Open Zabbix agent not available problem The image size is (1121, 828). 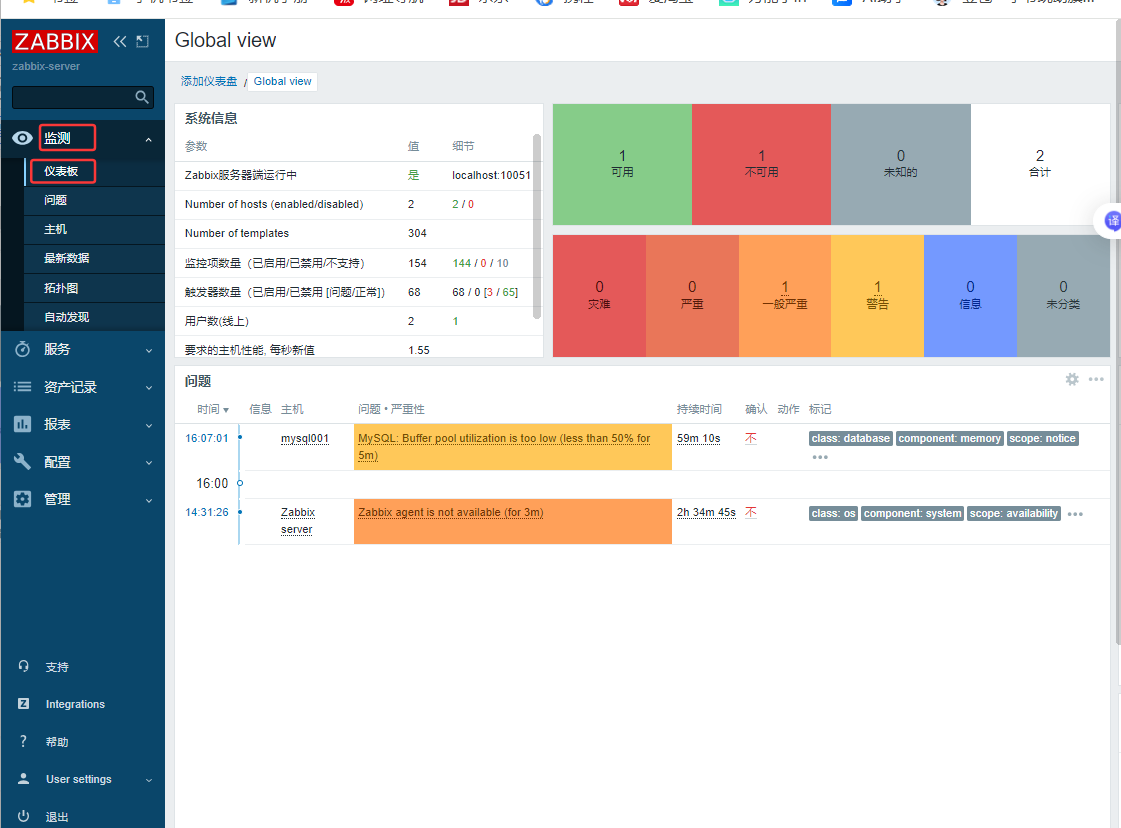(450, 513)
